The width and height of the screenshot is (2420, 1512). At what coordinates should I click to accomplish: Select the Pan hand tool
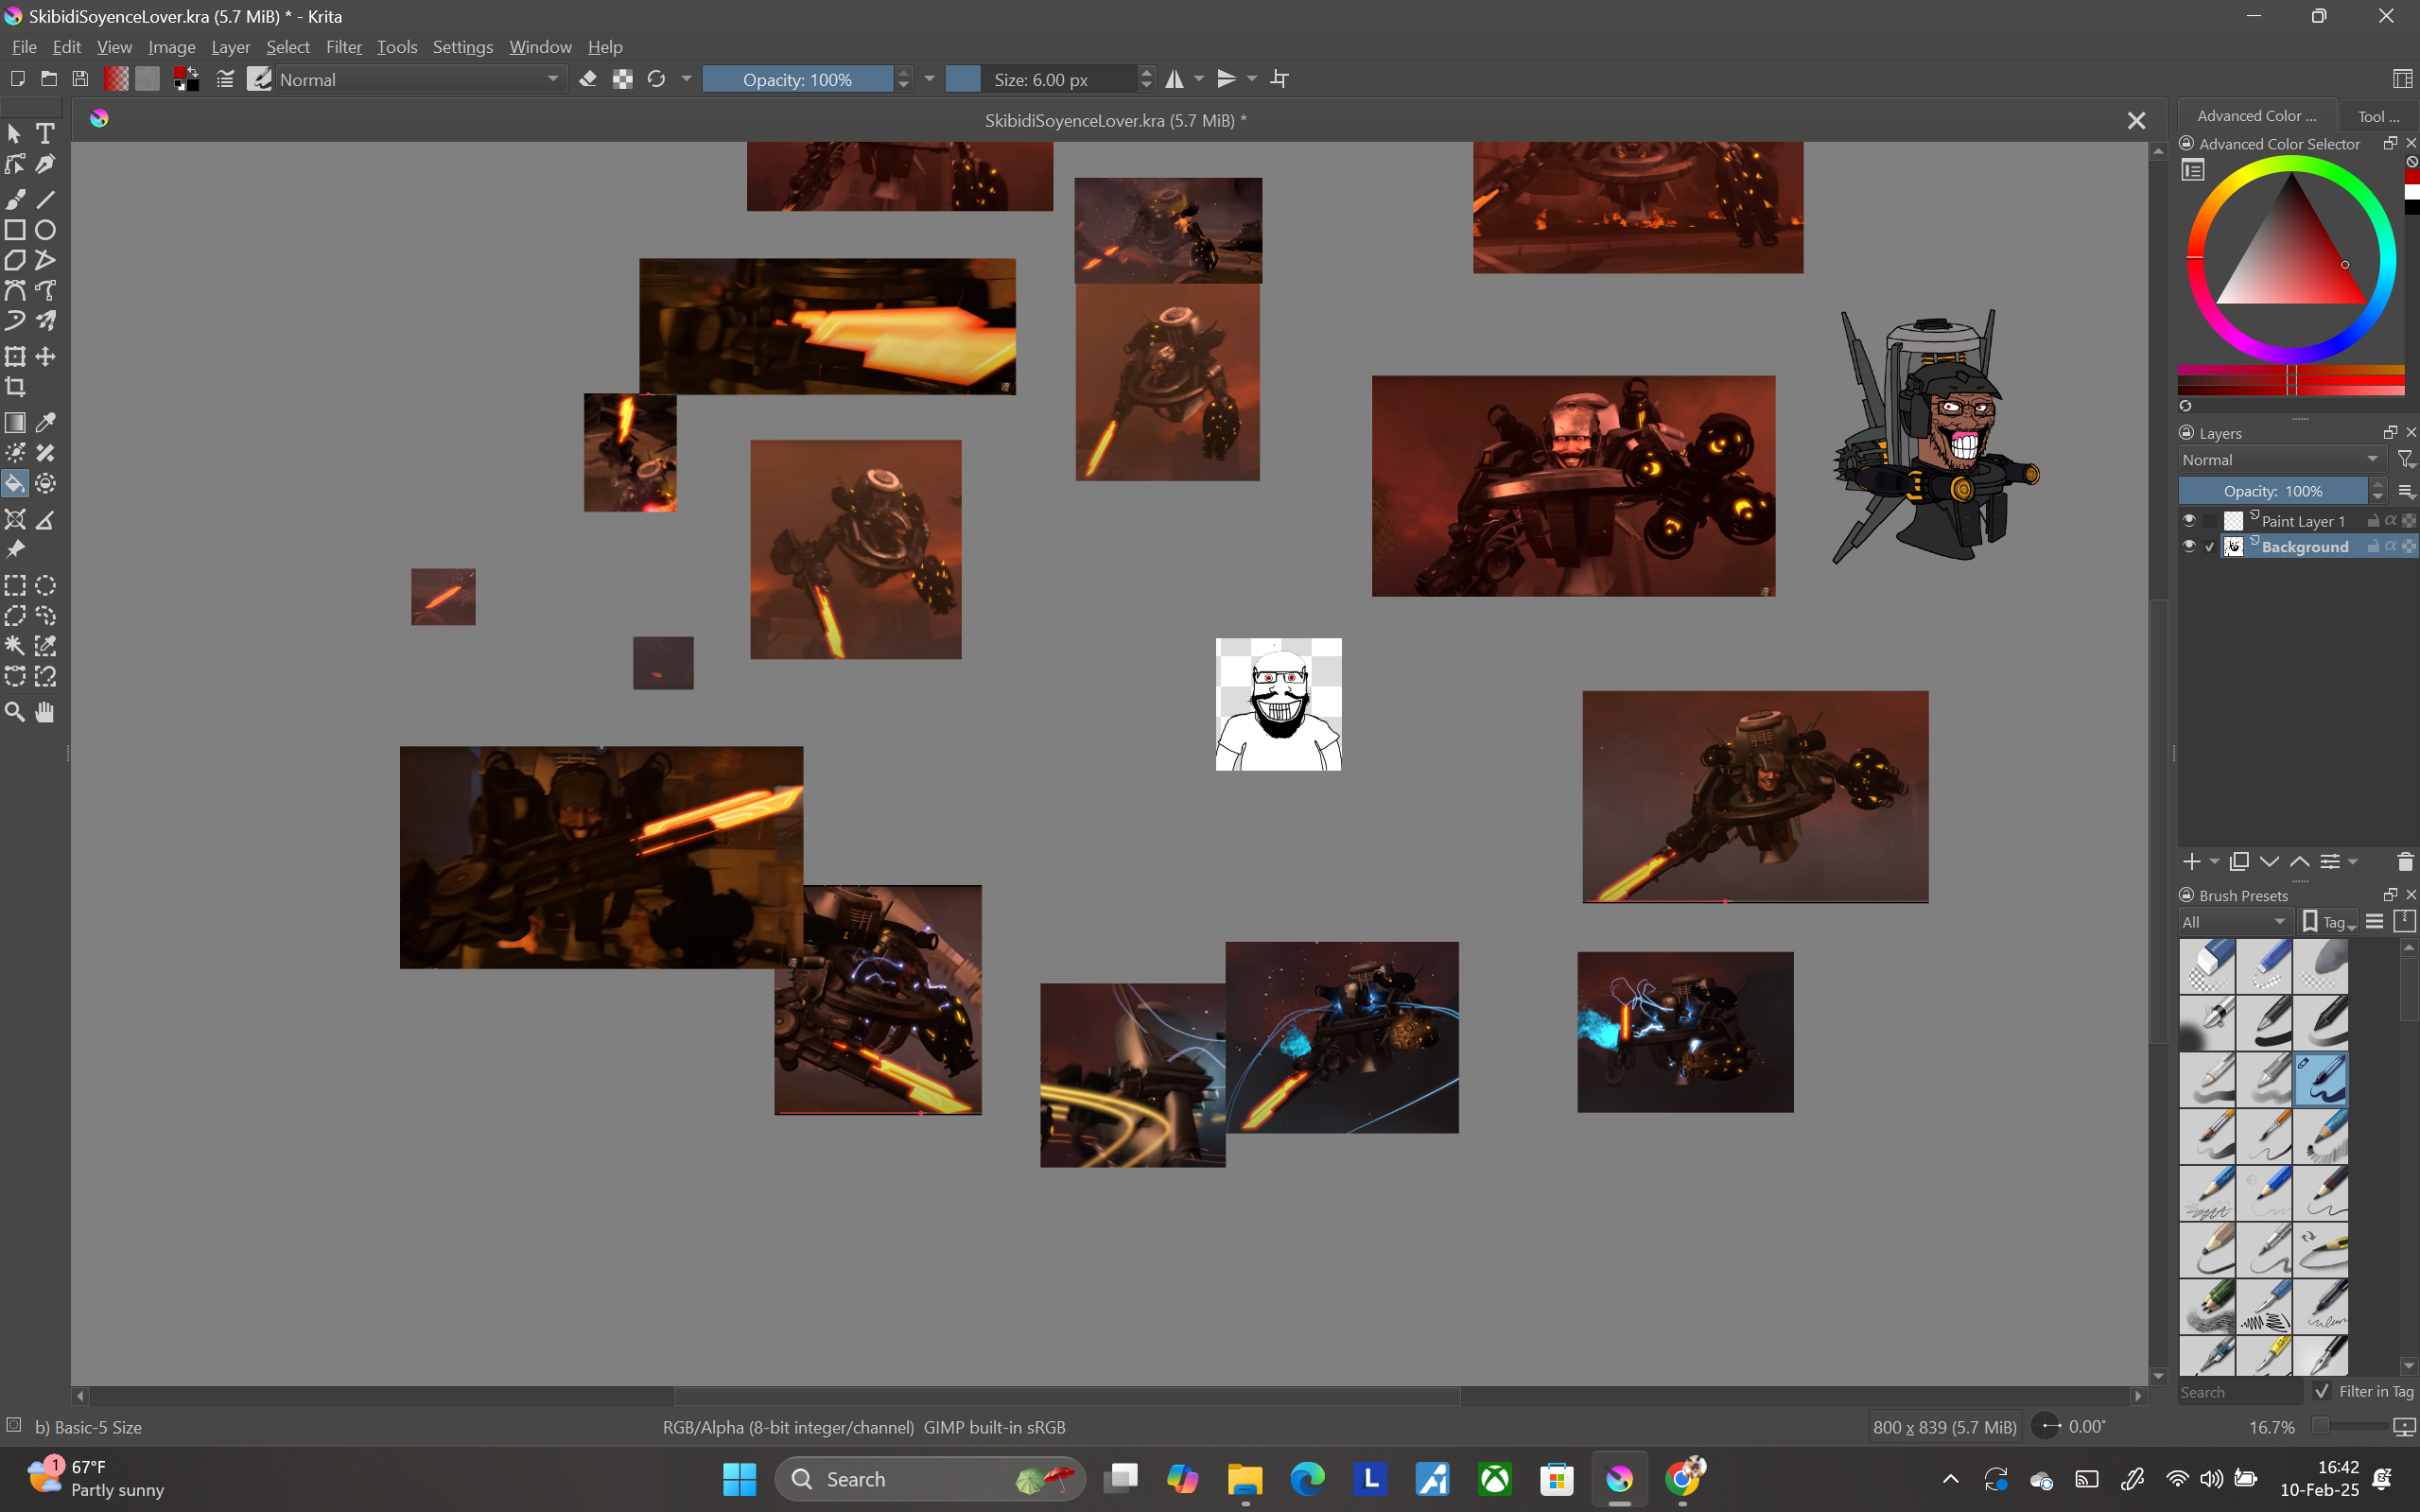click(45, 712)
